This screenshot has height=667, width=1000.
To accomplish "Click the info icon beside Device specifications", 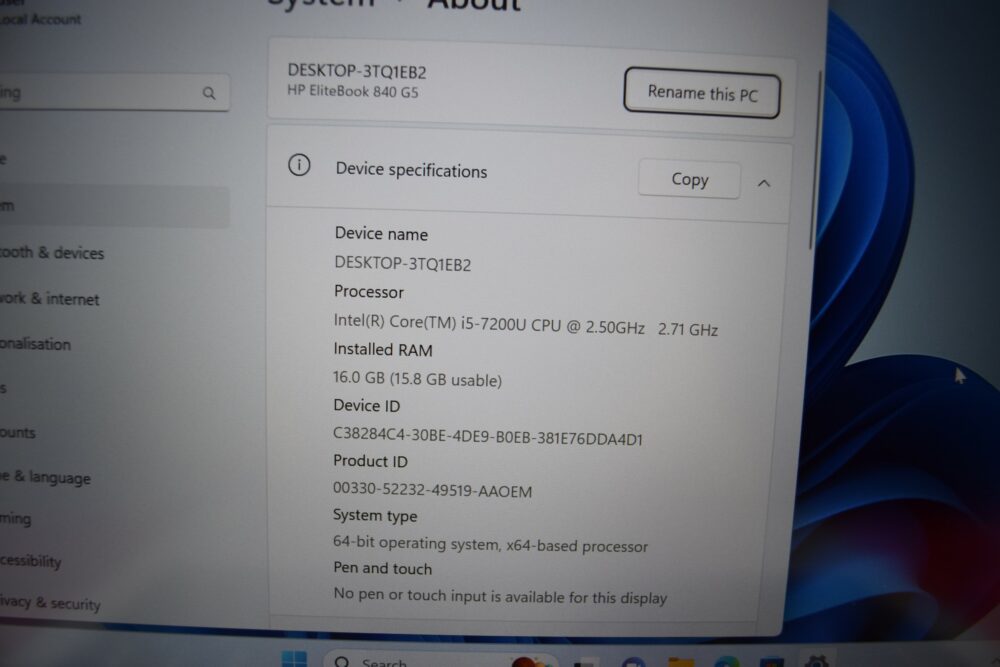I will pyautogui.click(x=299, y=165).
